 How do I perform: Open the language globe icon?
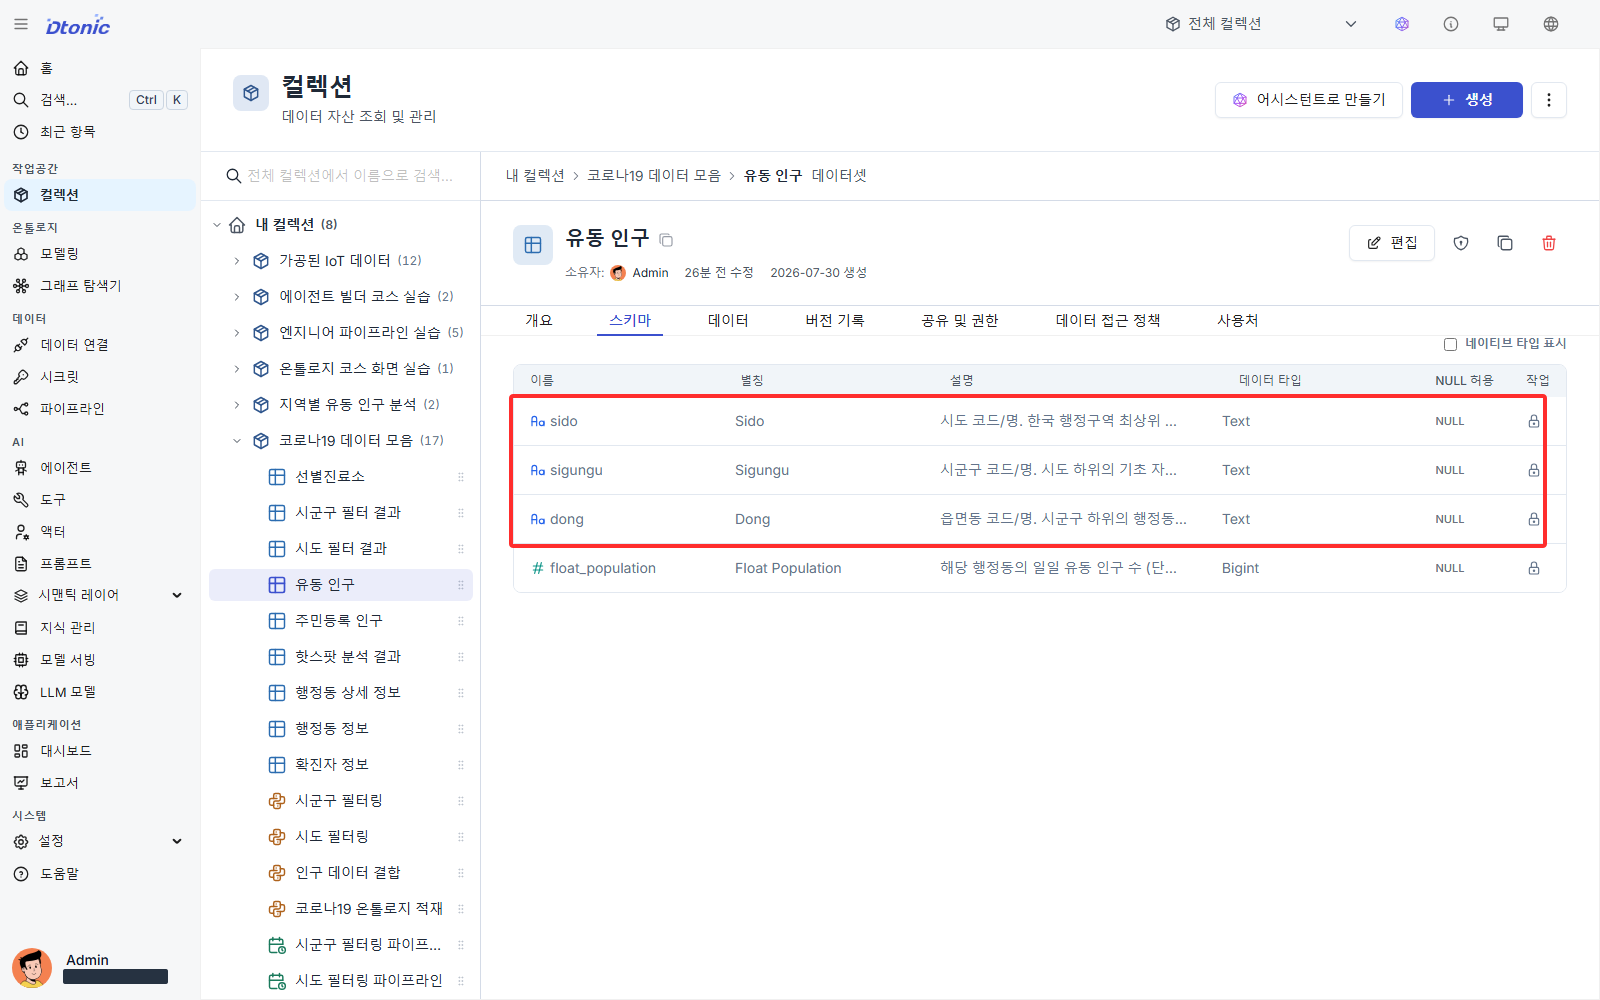pyautogui.click(x=1551, y=24)
